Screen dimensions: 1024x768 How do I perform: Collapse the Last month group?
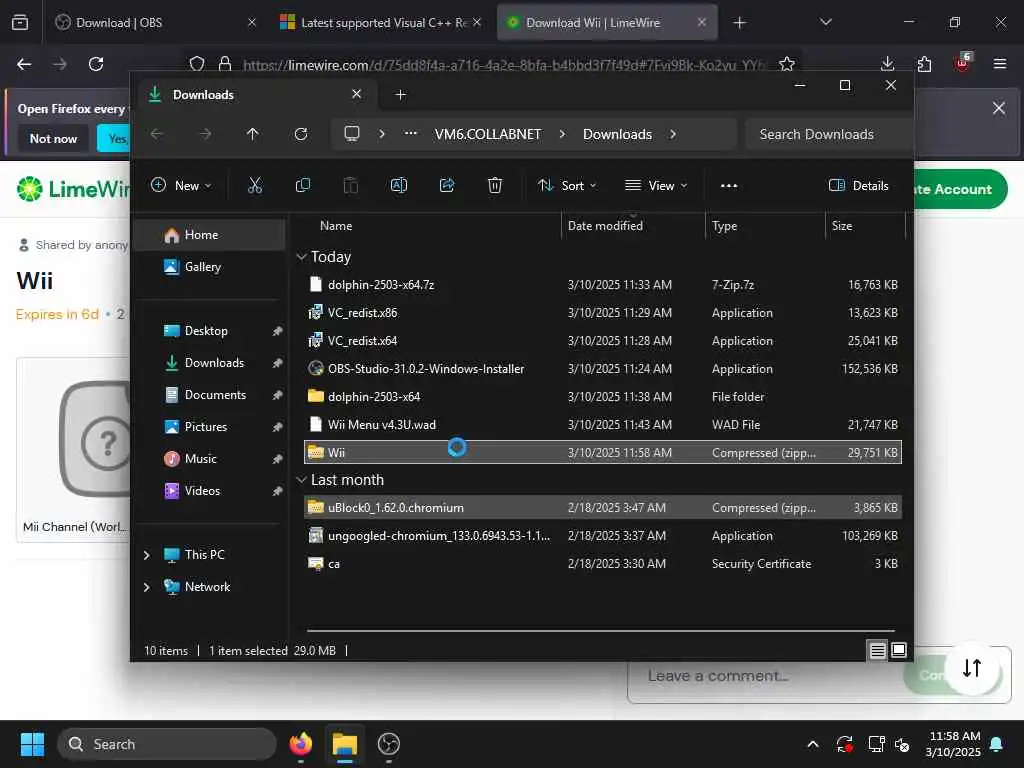point(301,480)
